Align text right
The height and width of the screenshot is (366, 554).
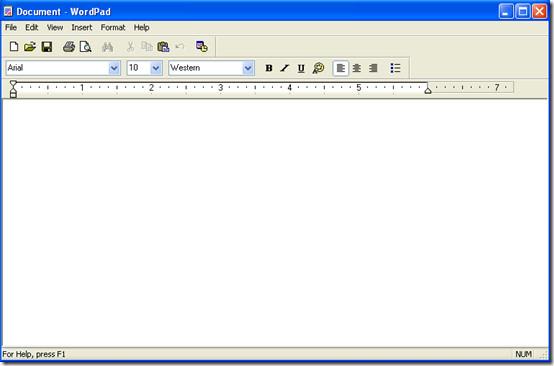click(x=373, y=68)
